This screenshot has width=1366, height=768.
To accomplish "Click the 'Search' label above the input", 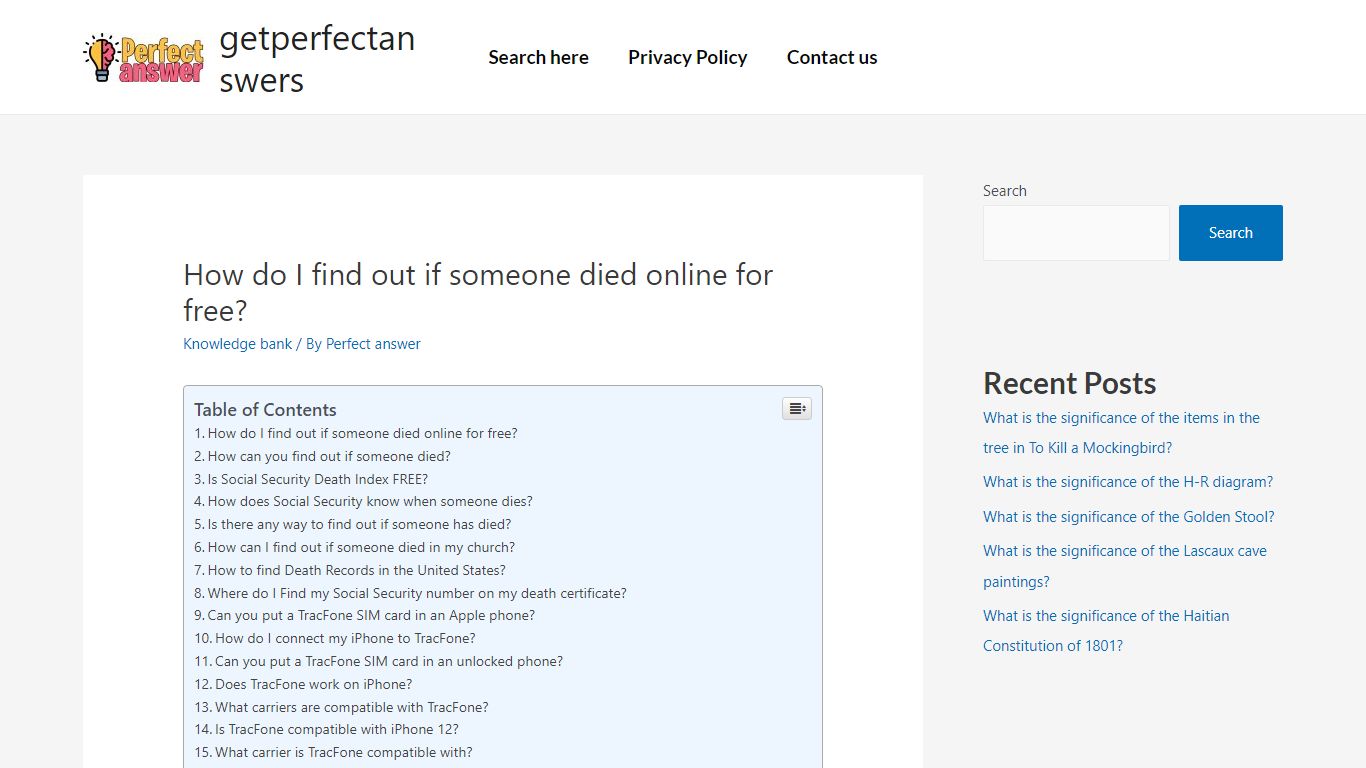I will tap(1005, 191).
